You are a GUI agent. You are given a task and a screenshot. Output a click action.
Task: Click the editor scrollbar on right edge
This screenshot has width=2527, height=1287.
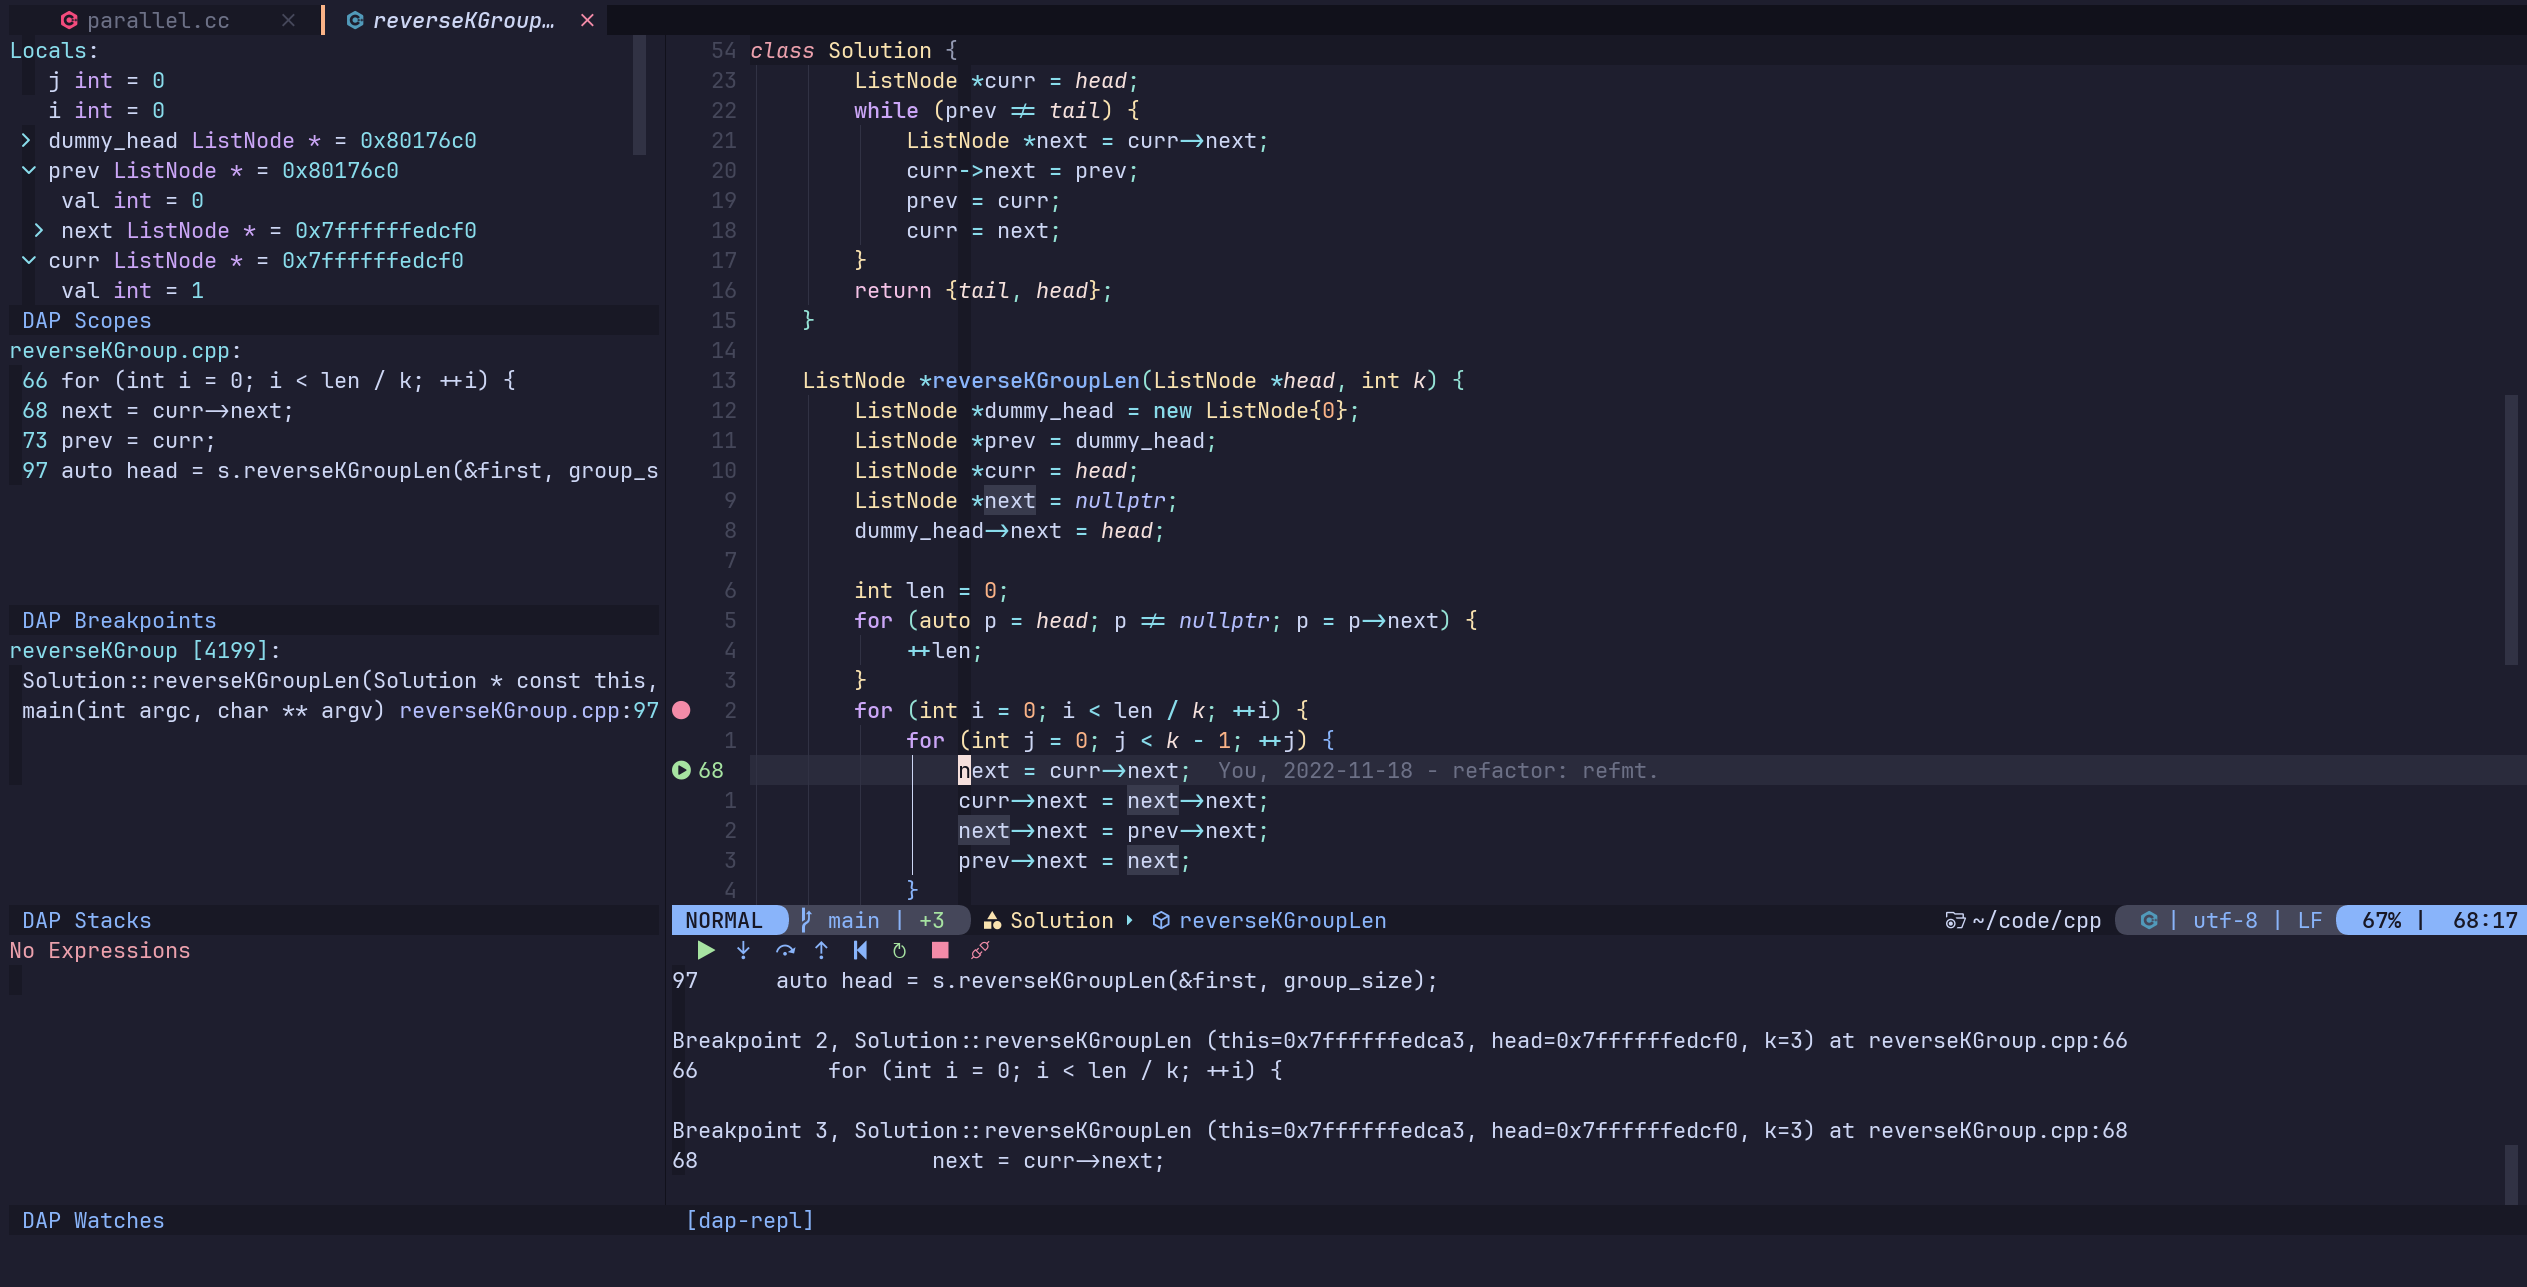click(2510, 530)
